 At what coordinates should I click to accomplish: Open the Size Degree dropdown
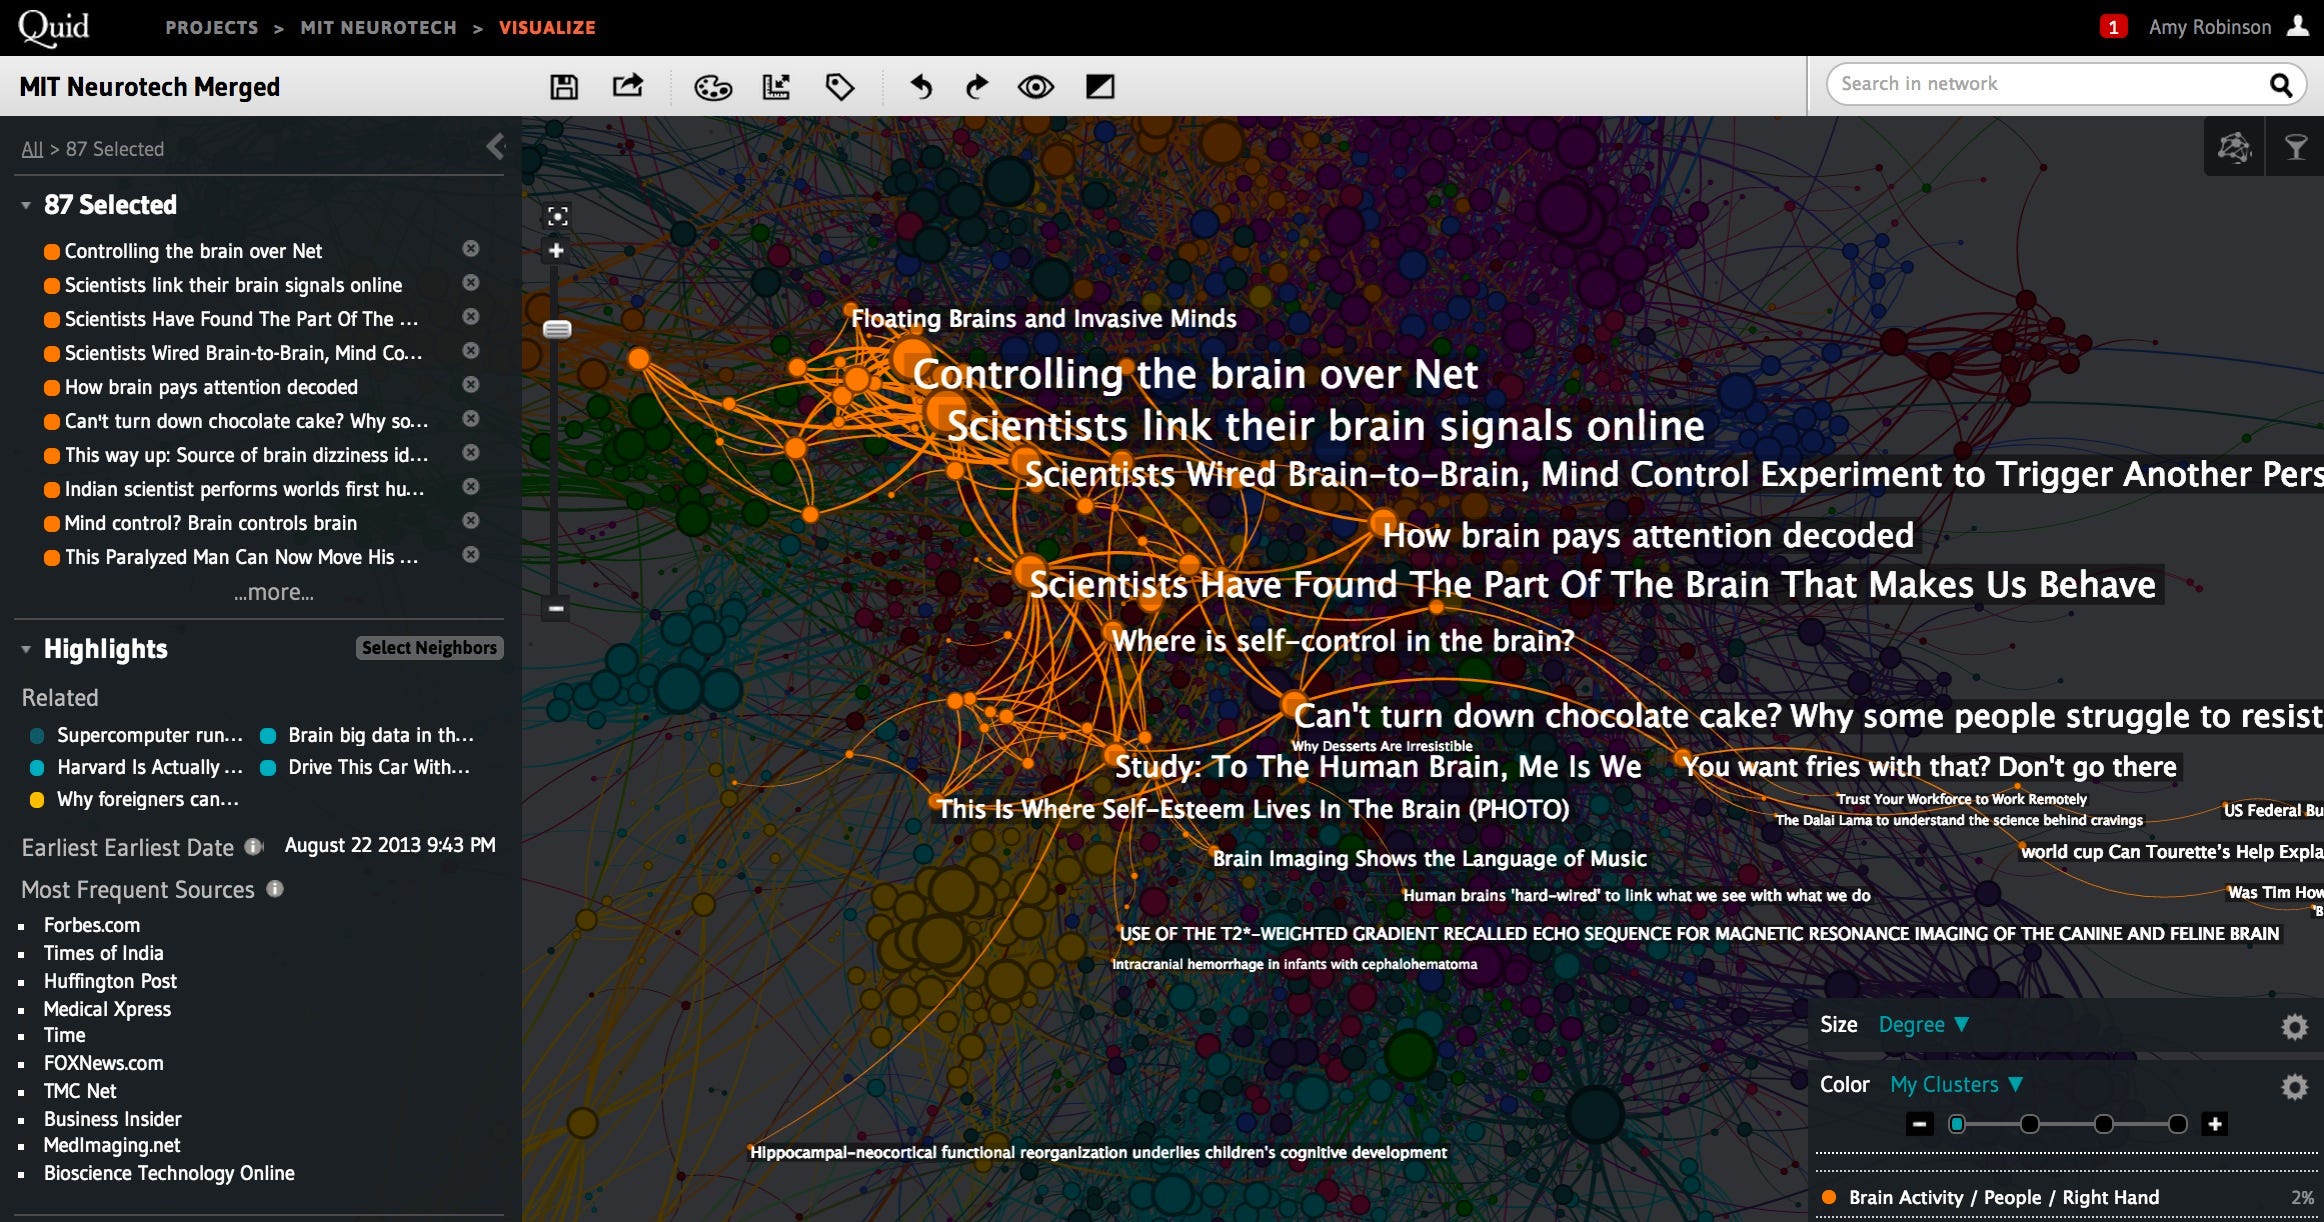pos(1923,1025)
